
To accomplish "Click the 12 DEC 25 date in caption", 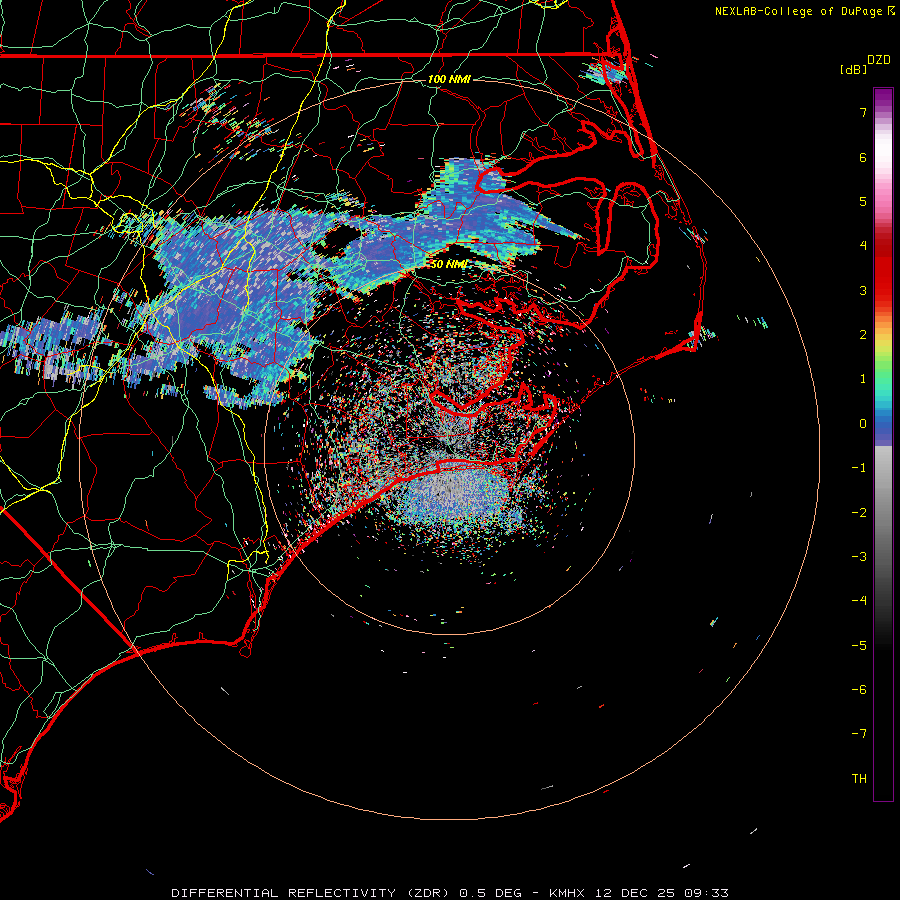I will click(637, 893).
